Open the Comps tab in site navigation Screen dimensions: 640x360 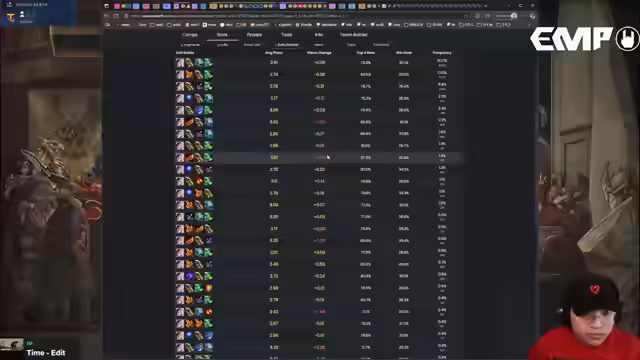190,35
